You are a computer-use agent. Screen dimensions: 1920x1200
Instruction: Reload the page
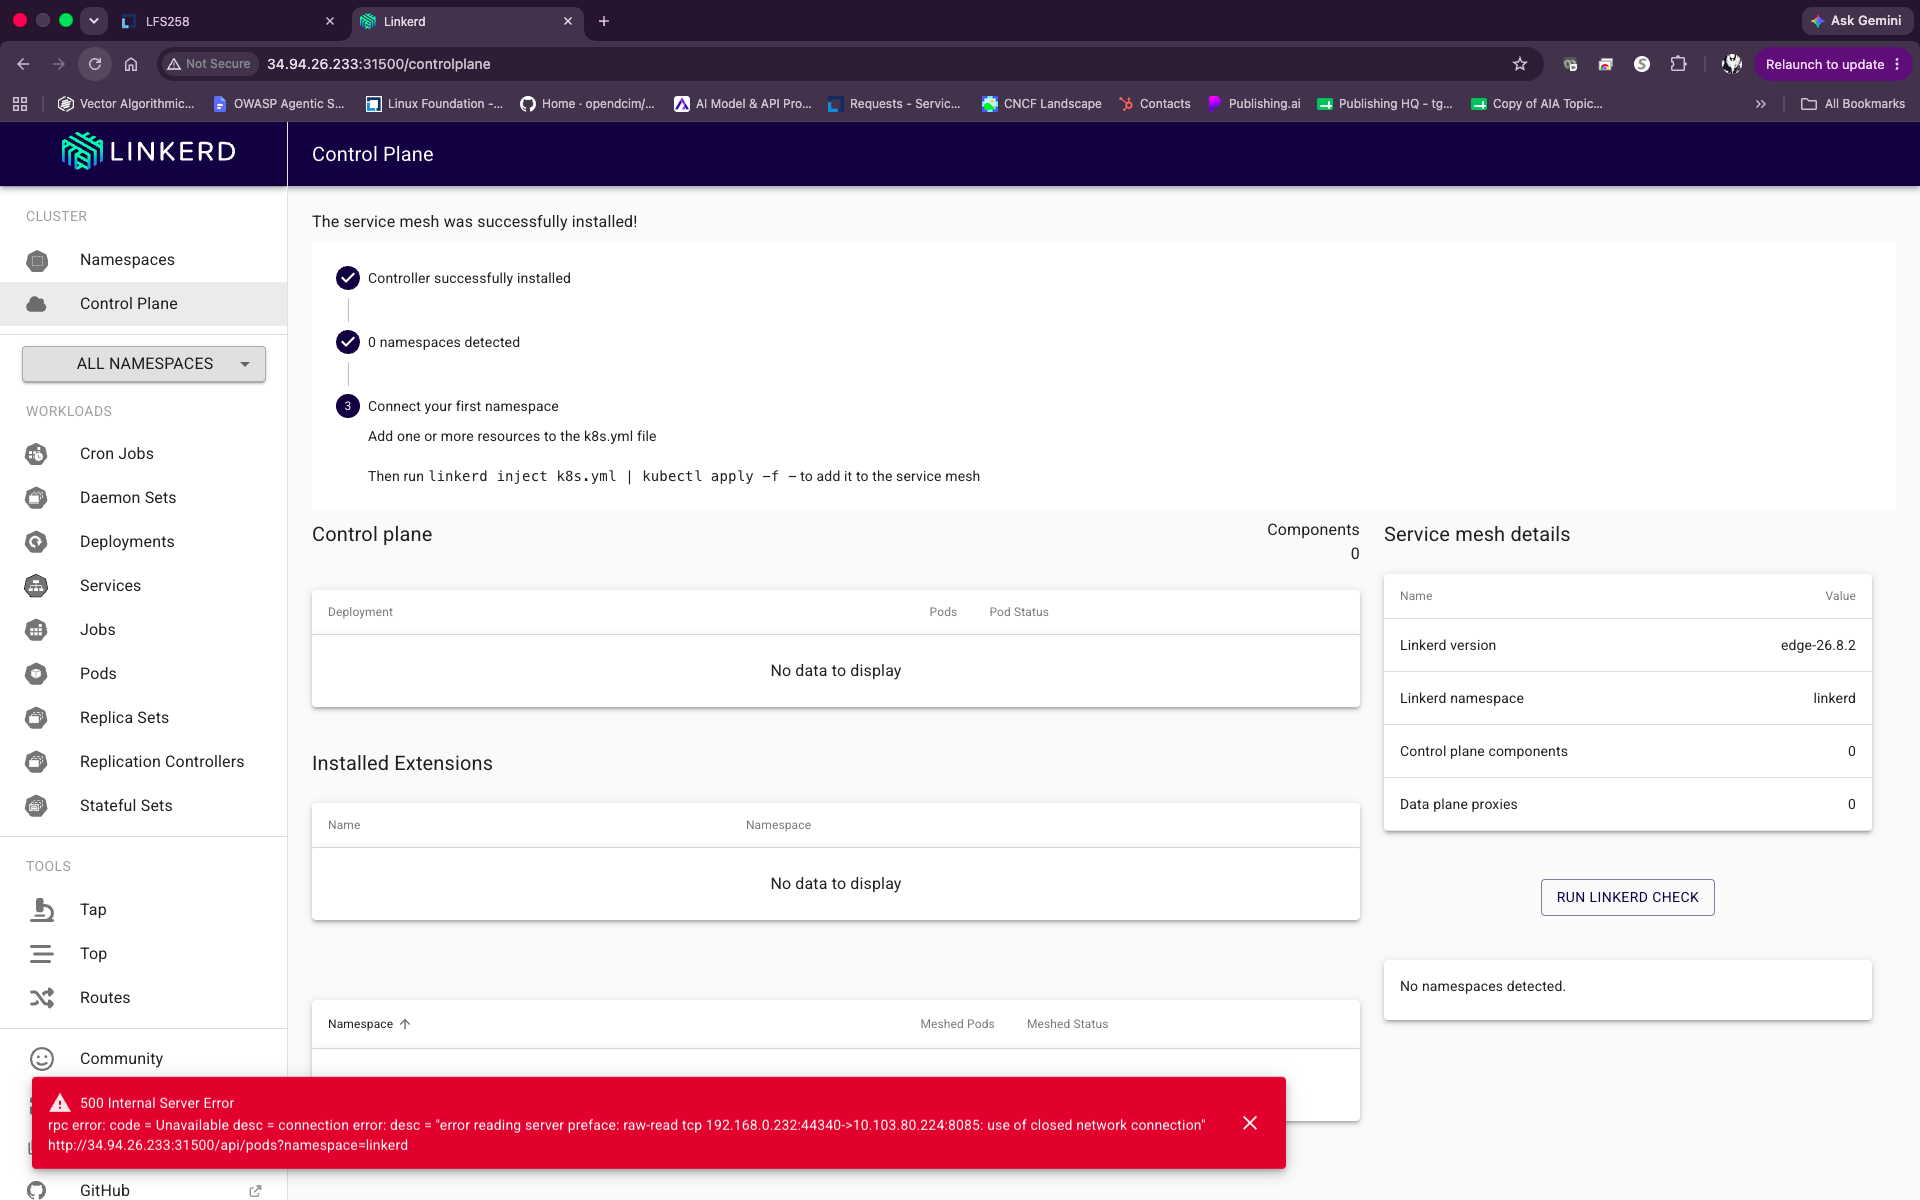pyautogui.click(x=95, y=64)
